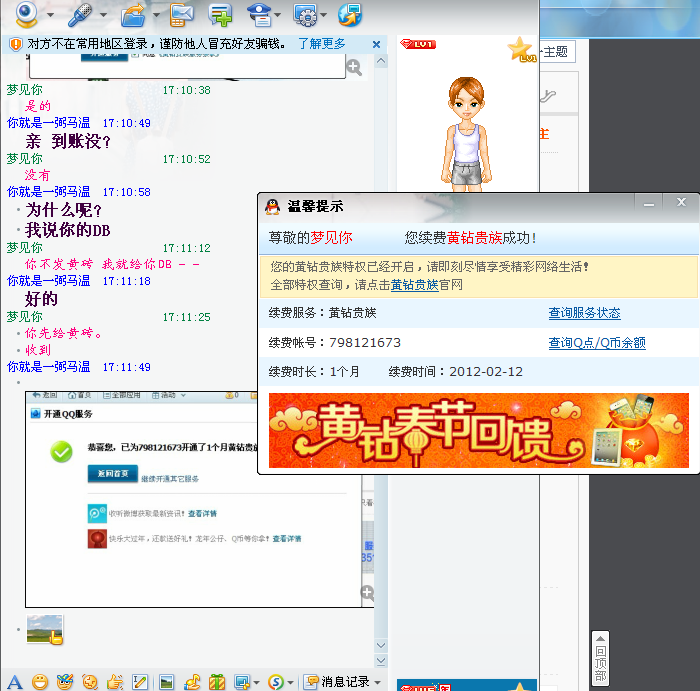
Task: Click the screen capture monitor icon
Action: tap(242, 682)
